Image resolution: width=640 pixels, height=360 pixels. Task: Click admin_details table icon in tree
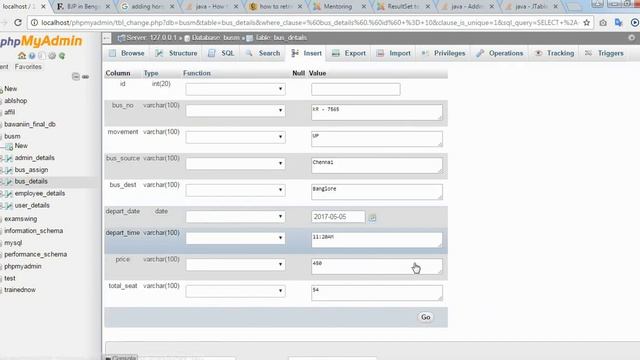click(9, 158)
